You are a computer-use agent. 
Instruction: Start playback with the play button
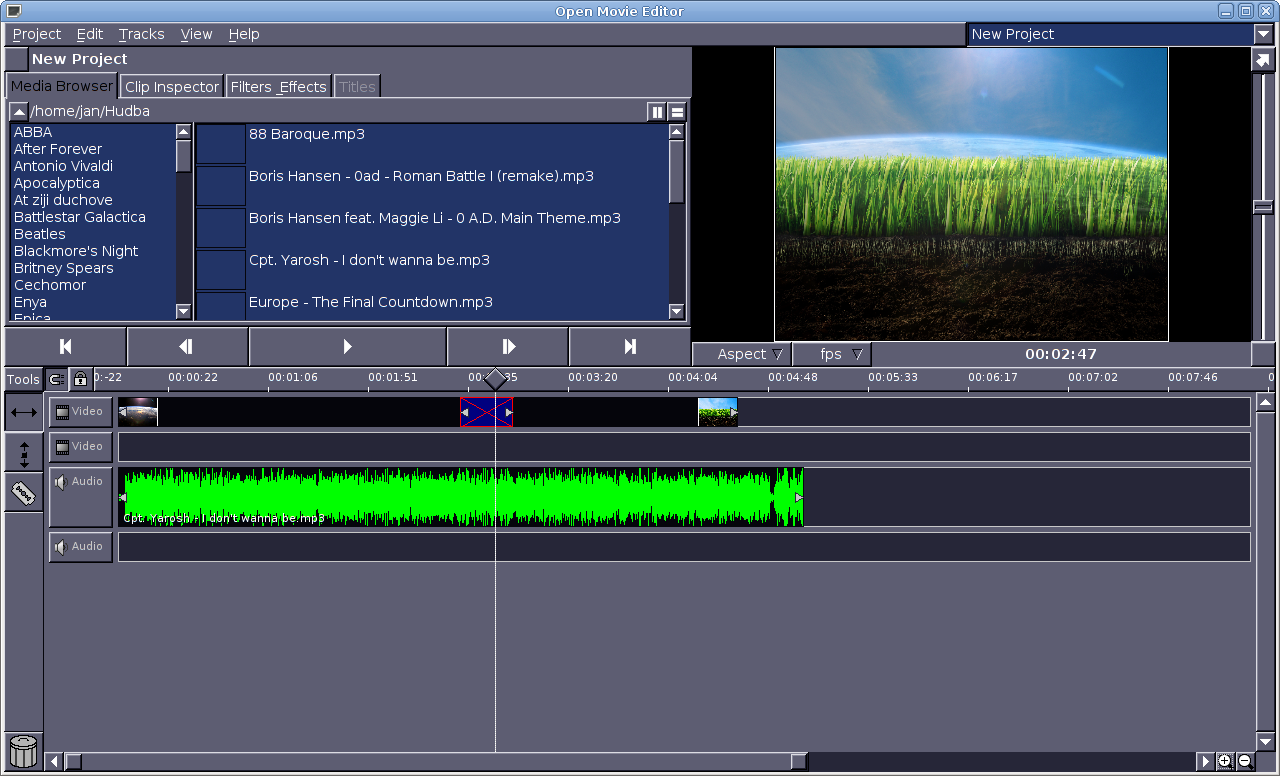tap(347, 347)
